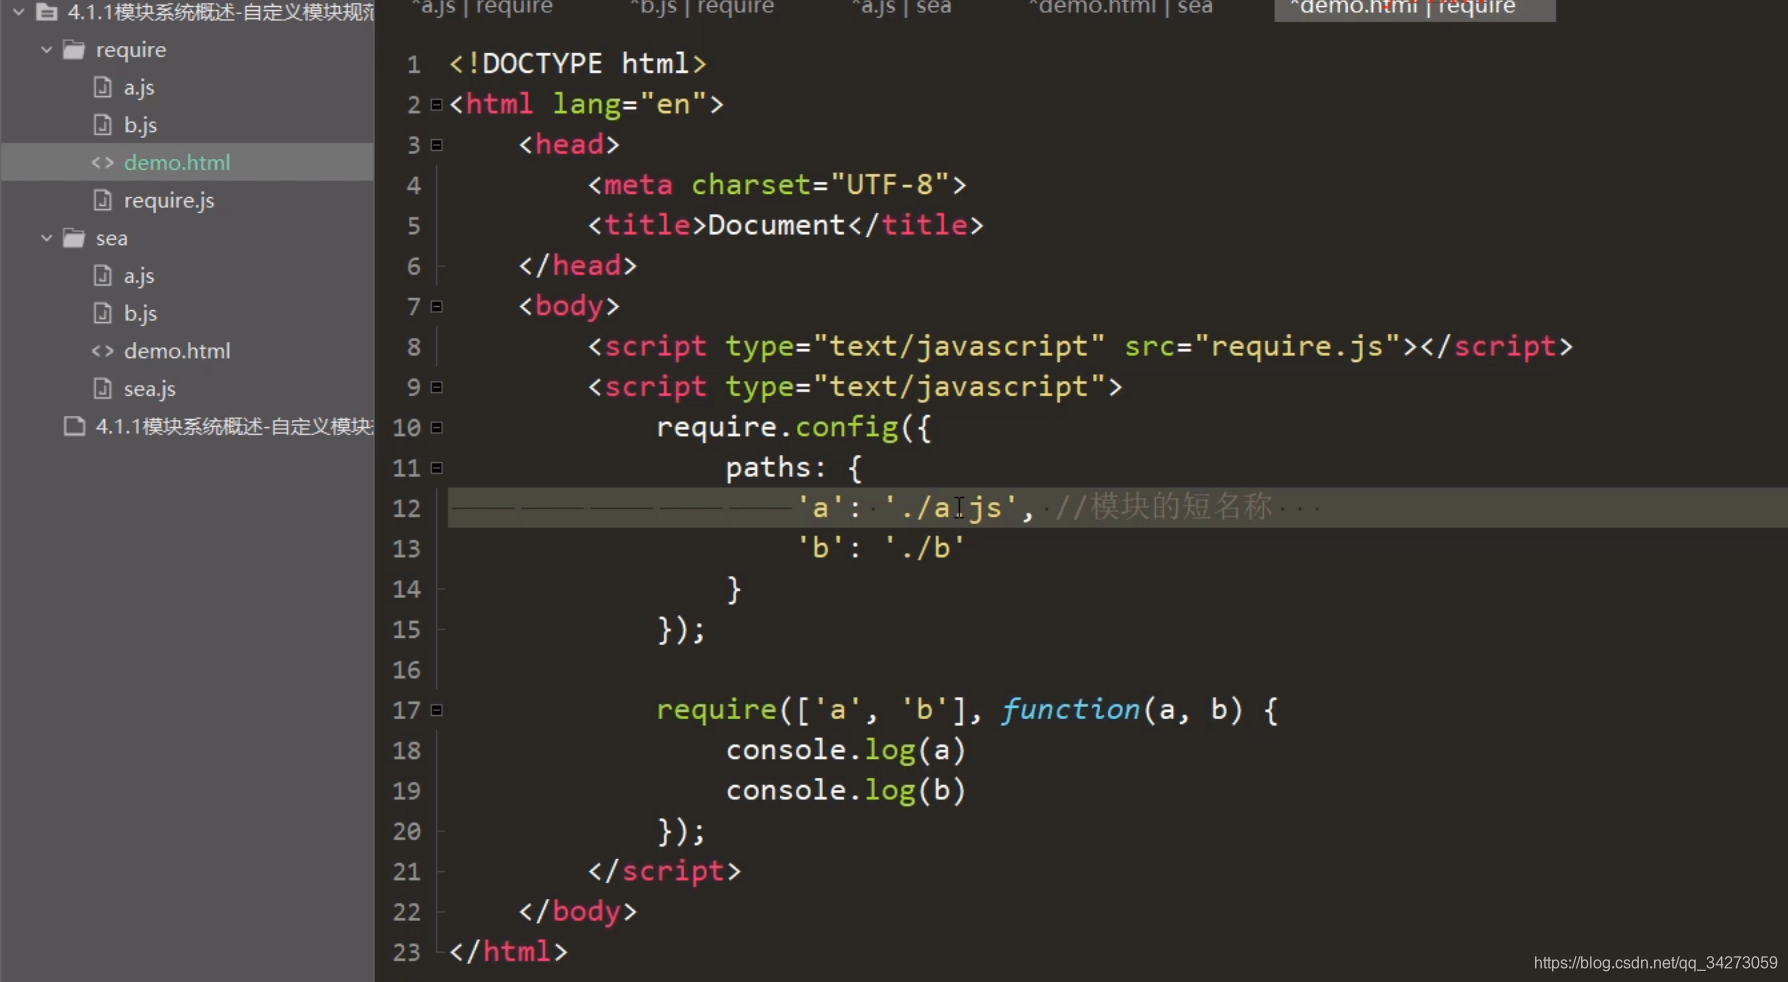The width and height of the screenshot is (1788, 982).
Task: Open b.js in the sea folder
Action: (140, 313)
